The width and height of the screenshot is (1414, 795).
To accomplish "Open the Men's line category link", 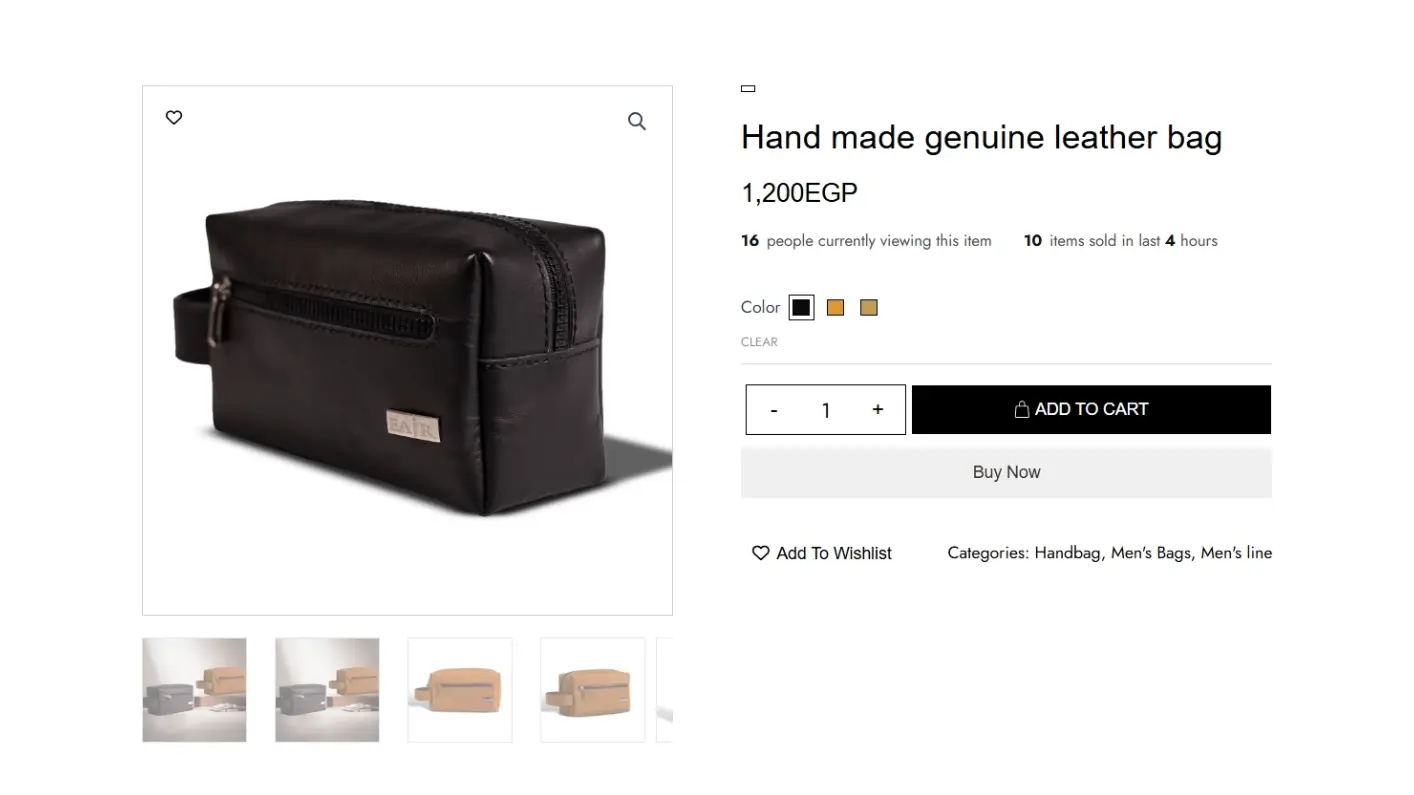I will click(1236, 553).
